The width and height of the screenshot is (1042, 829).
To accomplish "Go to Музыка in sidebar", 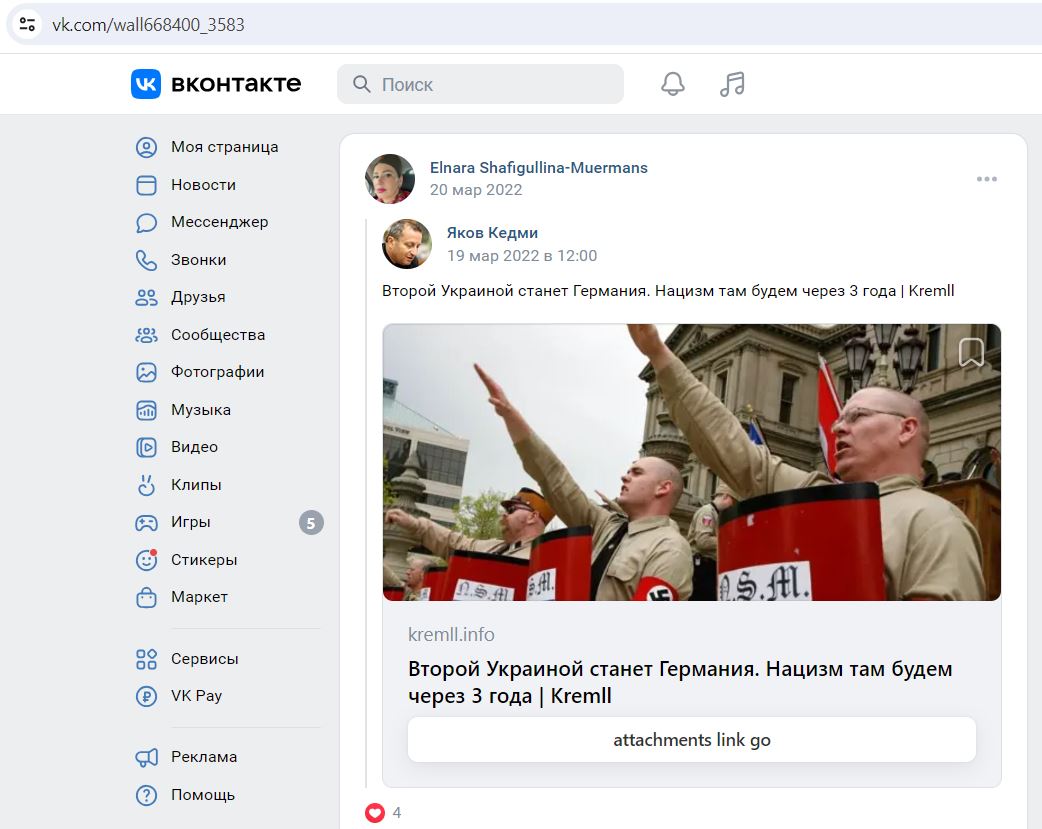I will pos(201,410).
